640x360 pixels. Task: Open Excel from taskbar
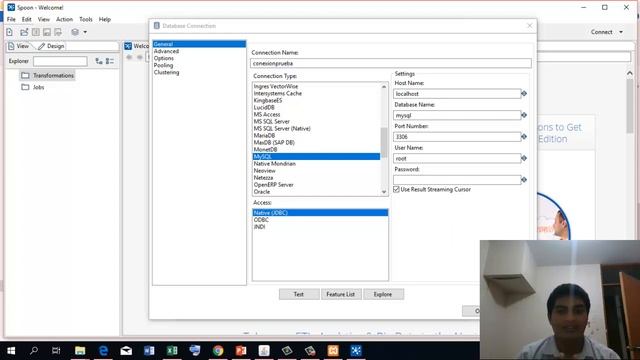(x=172, y=351)
